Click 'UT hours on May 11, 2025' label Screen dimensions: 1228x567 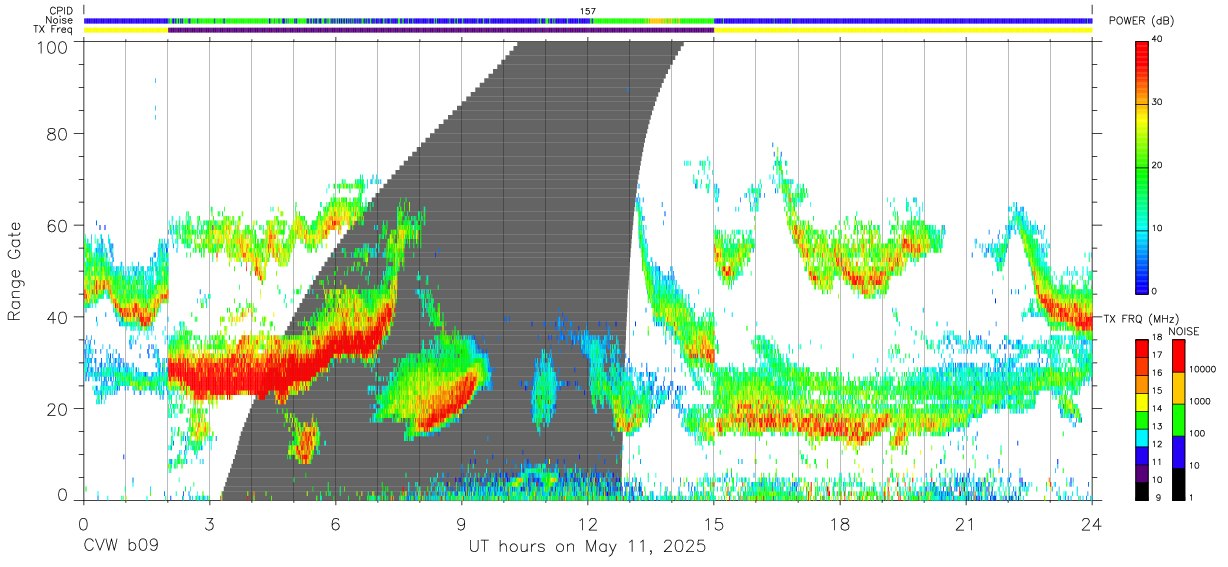588,547
